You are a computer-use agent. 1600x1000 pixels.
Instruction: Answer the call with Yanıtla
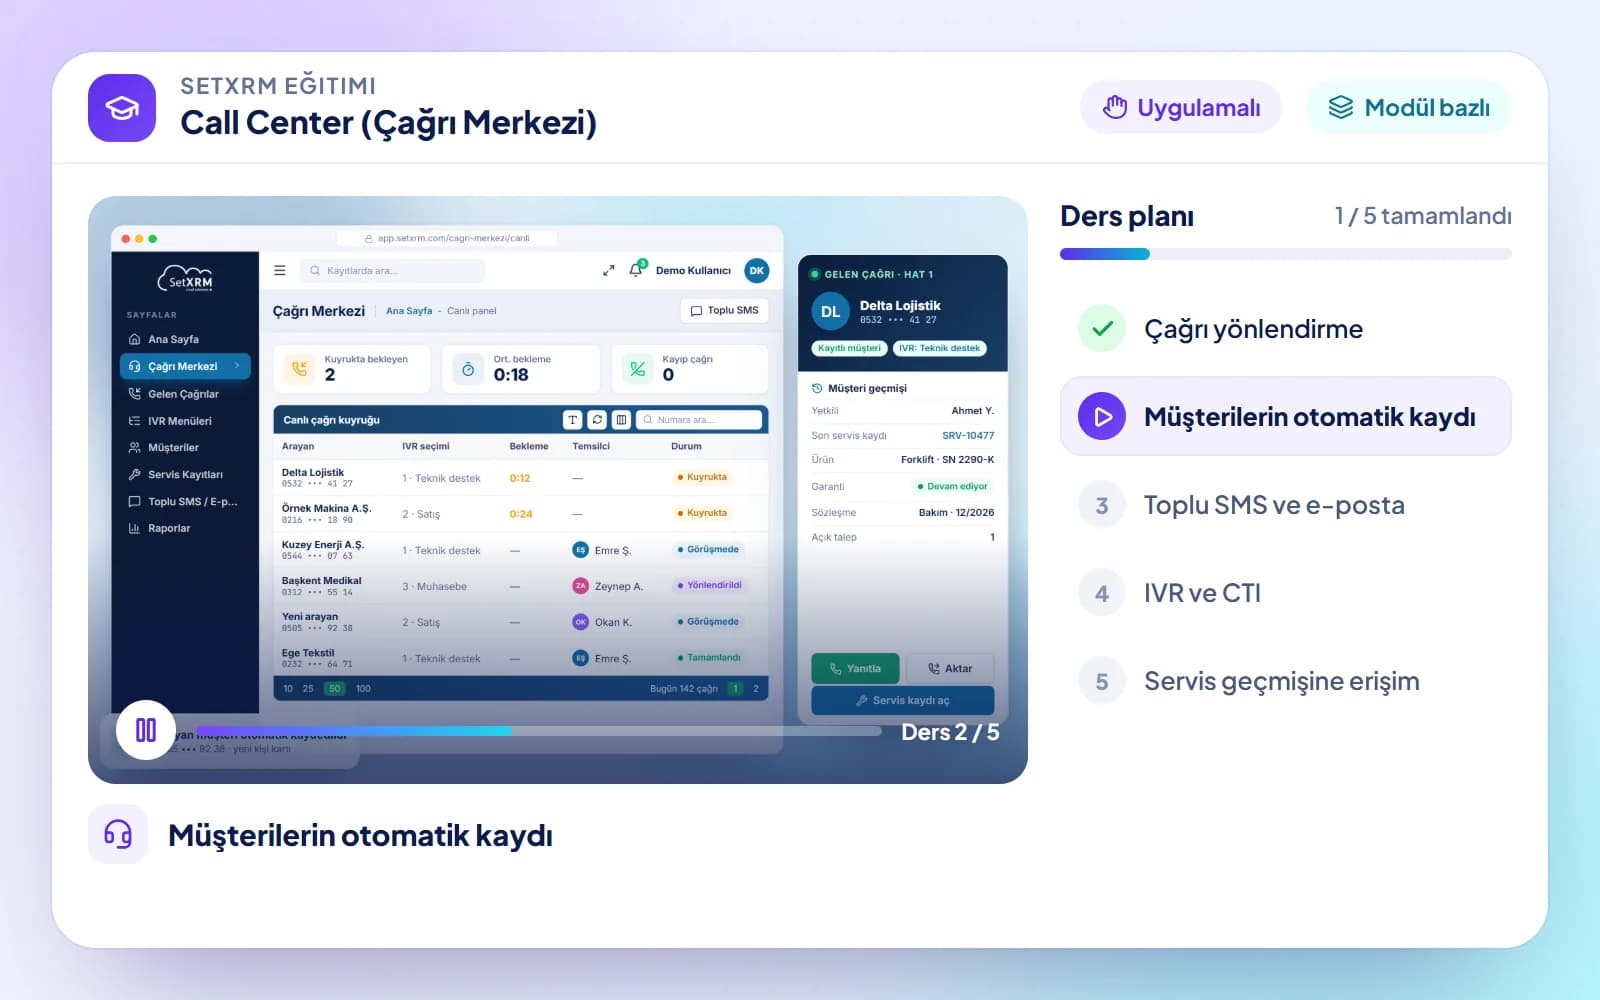pos(855,668)
